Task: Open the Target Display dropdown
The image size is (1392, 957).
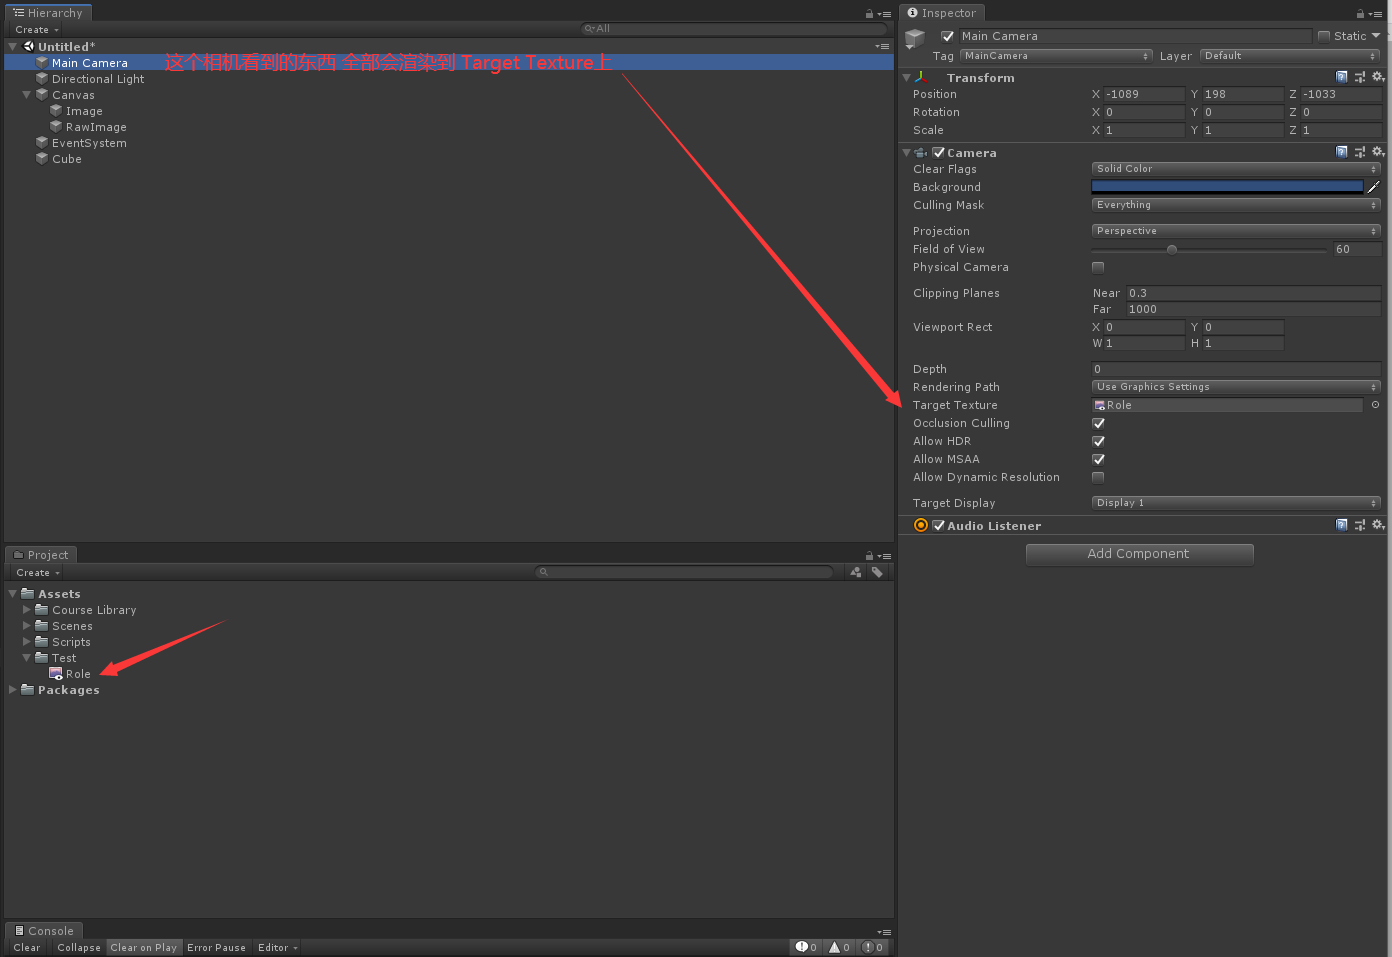Action: (x=1236, y=503)
